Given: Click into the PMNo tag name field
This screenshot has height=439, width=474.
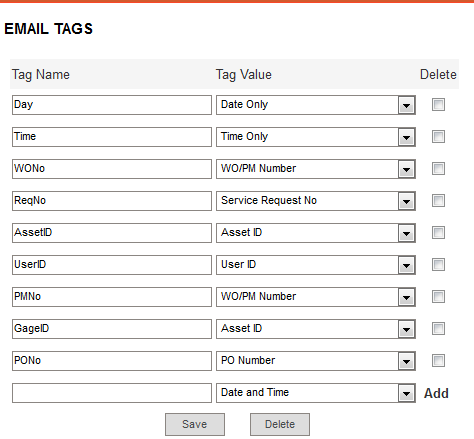Looking at the screenshot, I should (x=112, y=297).
